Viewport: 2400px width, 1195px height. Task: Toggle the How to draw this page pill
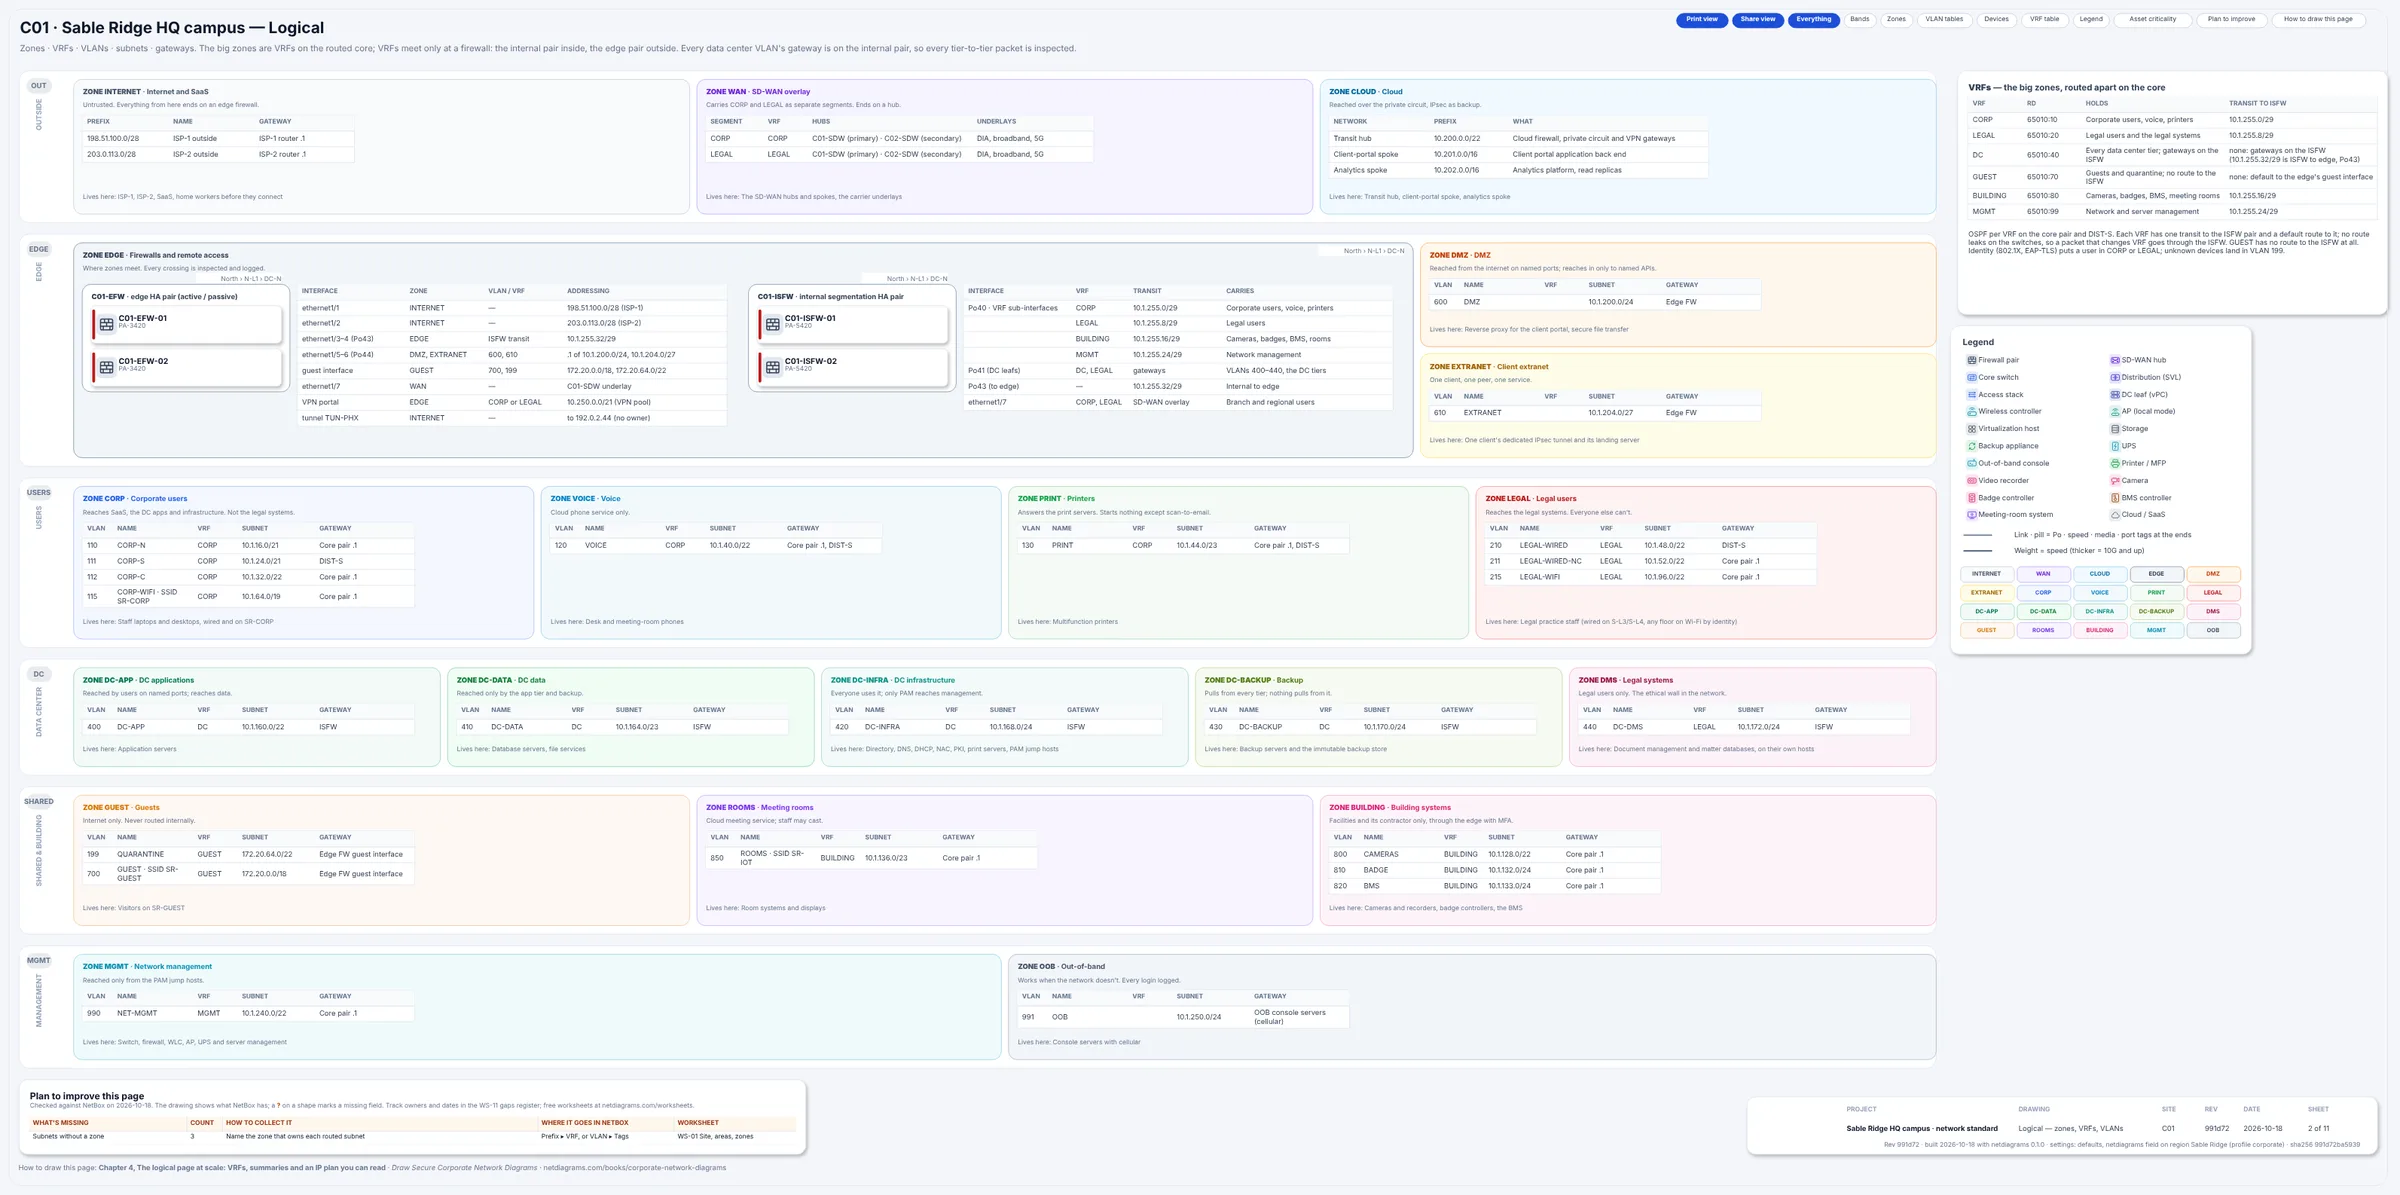2317,19
